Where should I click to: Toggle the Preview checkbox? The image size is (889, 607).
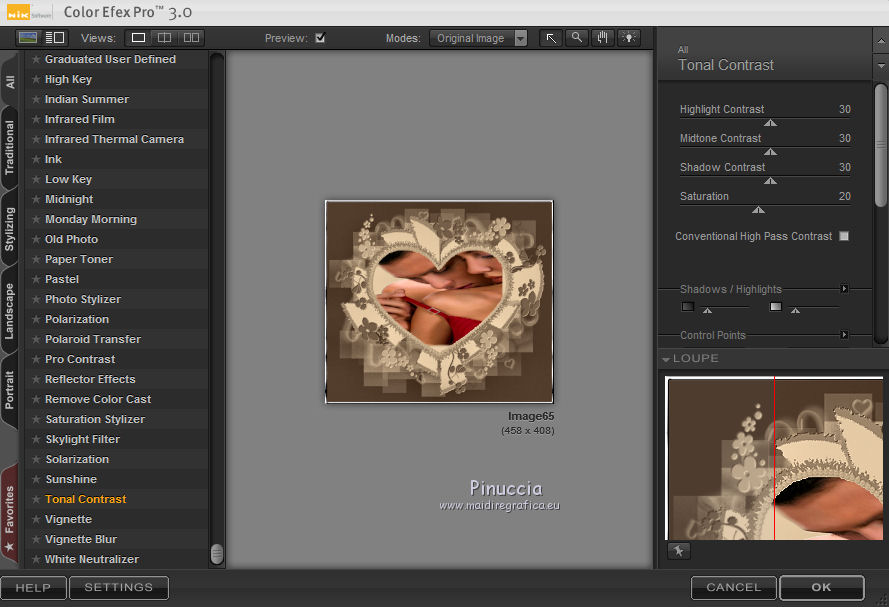click(x=320, y=38)
